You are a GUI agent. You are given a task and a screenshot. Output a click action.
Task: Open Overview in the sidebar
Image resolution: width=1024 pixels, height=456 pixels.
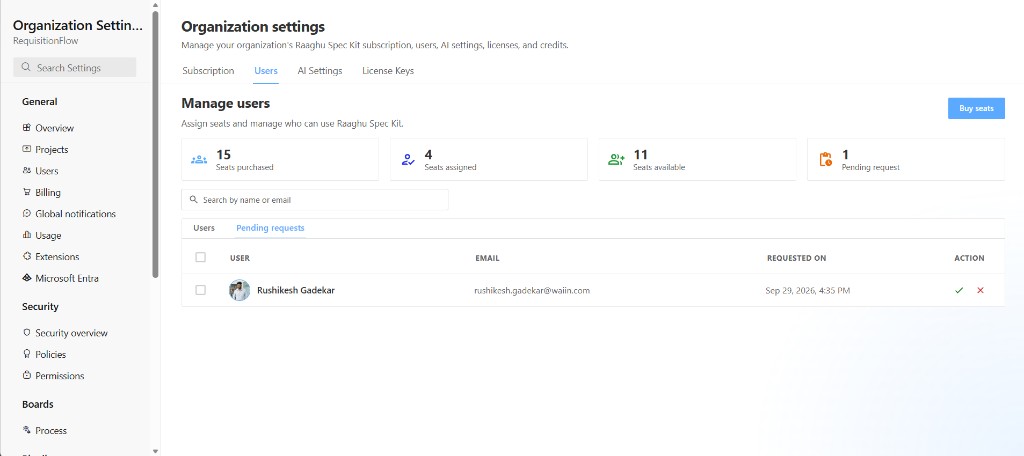pos(54,128)
